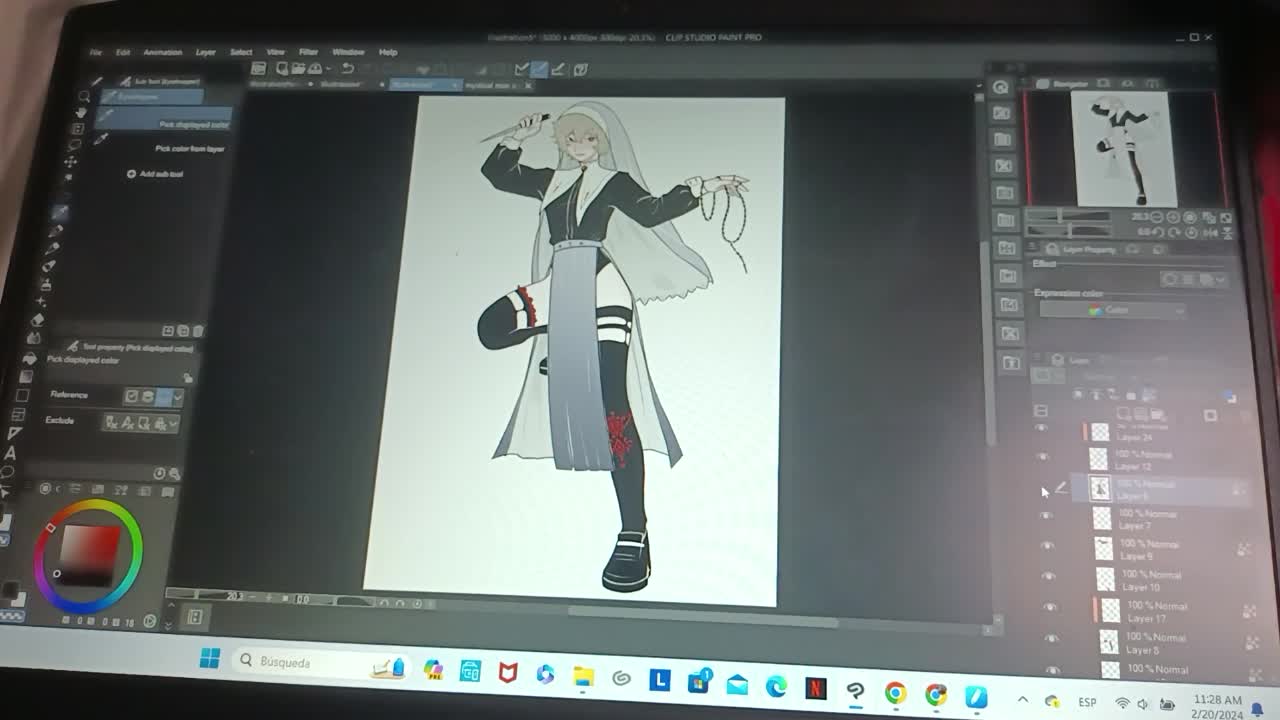Select the Eraser tool
The width and height of the screenshot is (1280, 720).
point(38,319)
